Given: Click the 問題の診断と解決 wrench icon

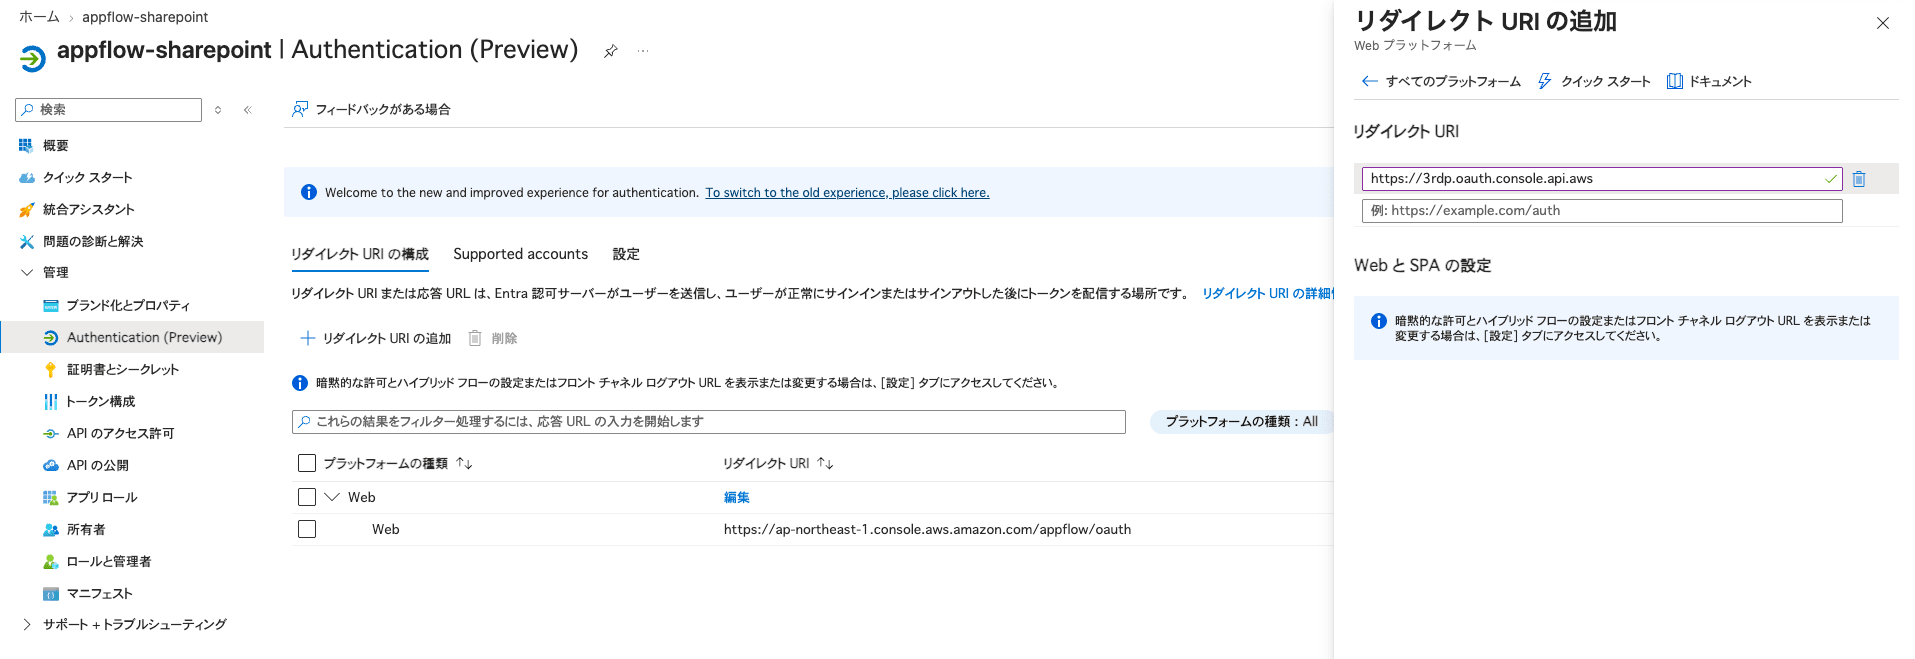Looking at the screenshot, I should tap(26, 242).
